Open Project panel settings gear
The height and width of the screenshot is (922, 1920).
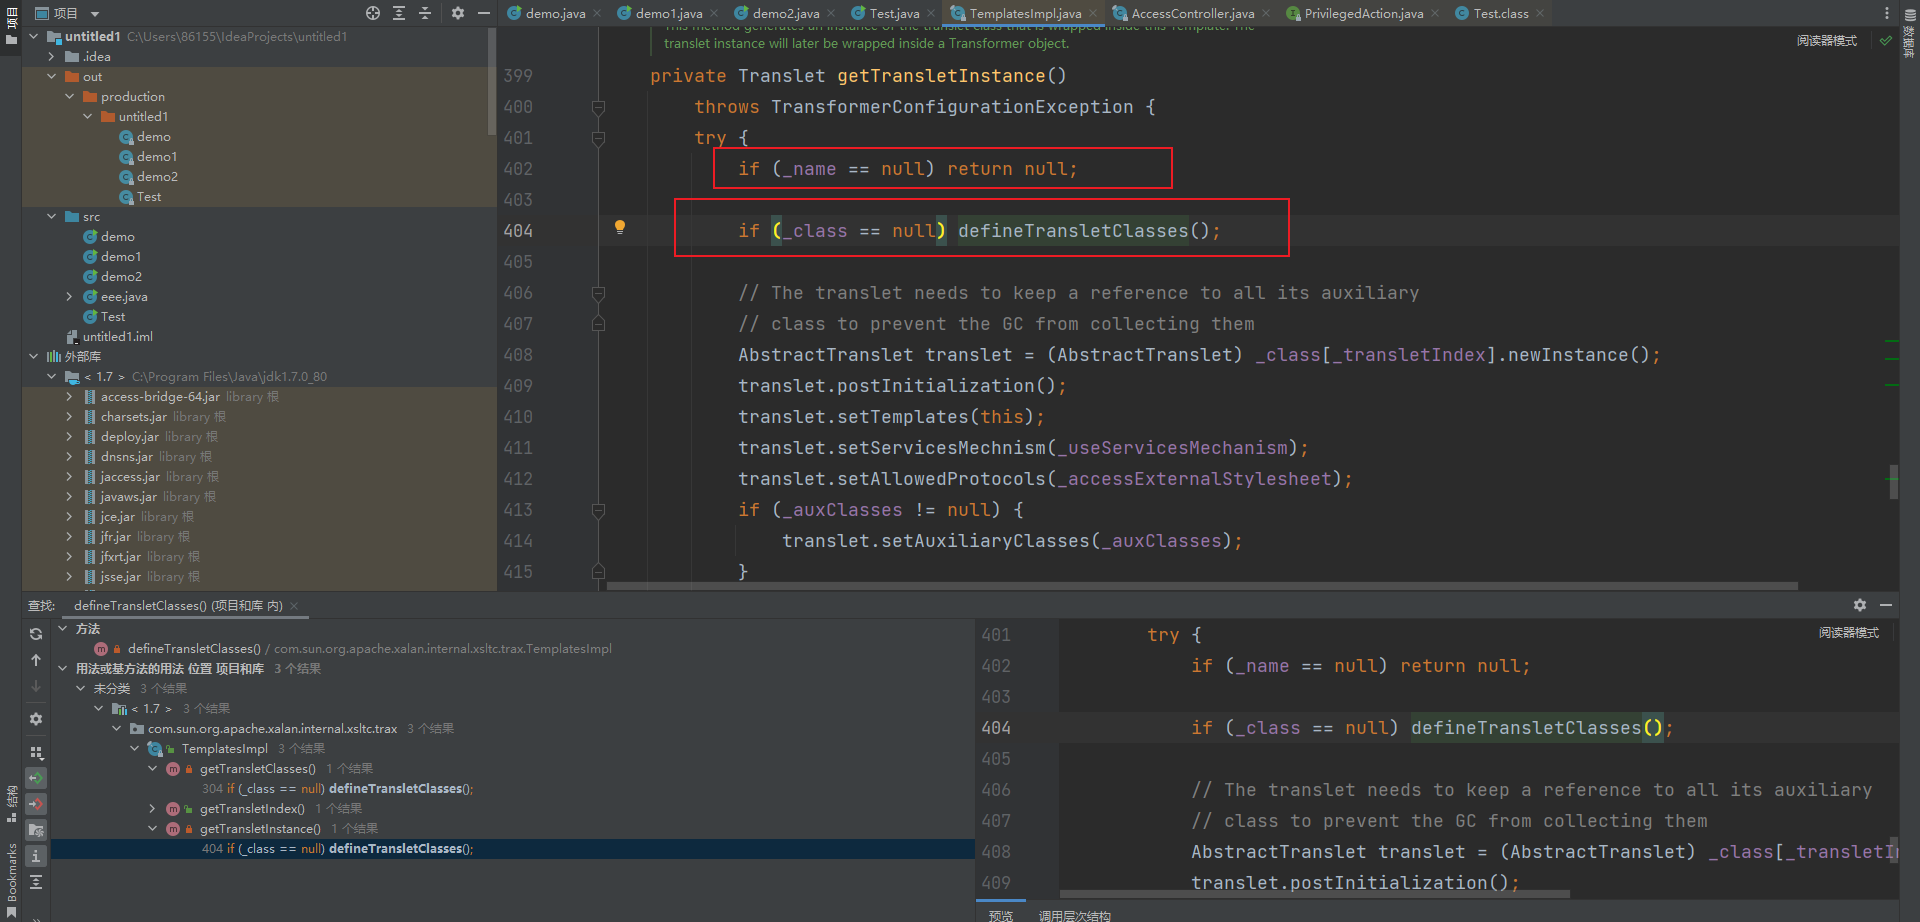click(x=458, y=13)
